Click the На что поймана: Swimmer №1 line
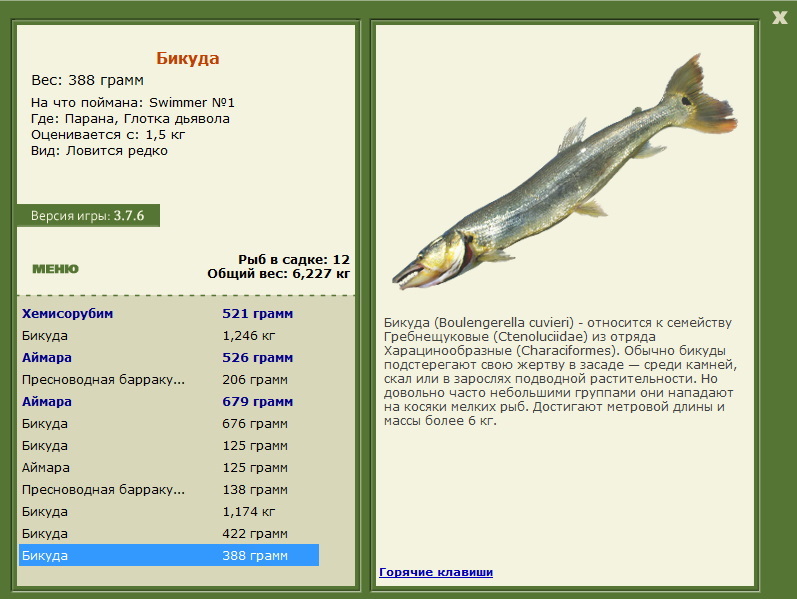797x599 pixels. point(133,103)
